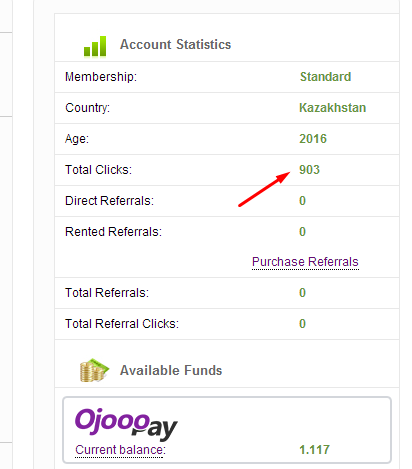Select the Account Statistics heading
This screenshot has height=469, width=412.
coord(175,44)
